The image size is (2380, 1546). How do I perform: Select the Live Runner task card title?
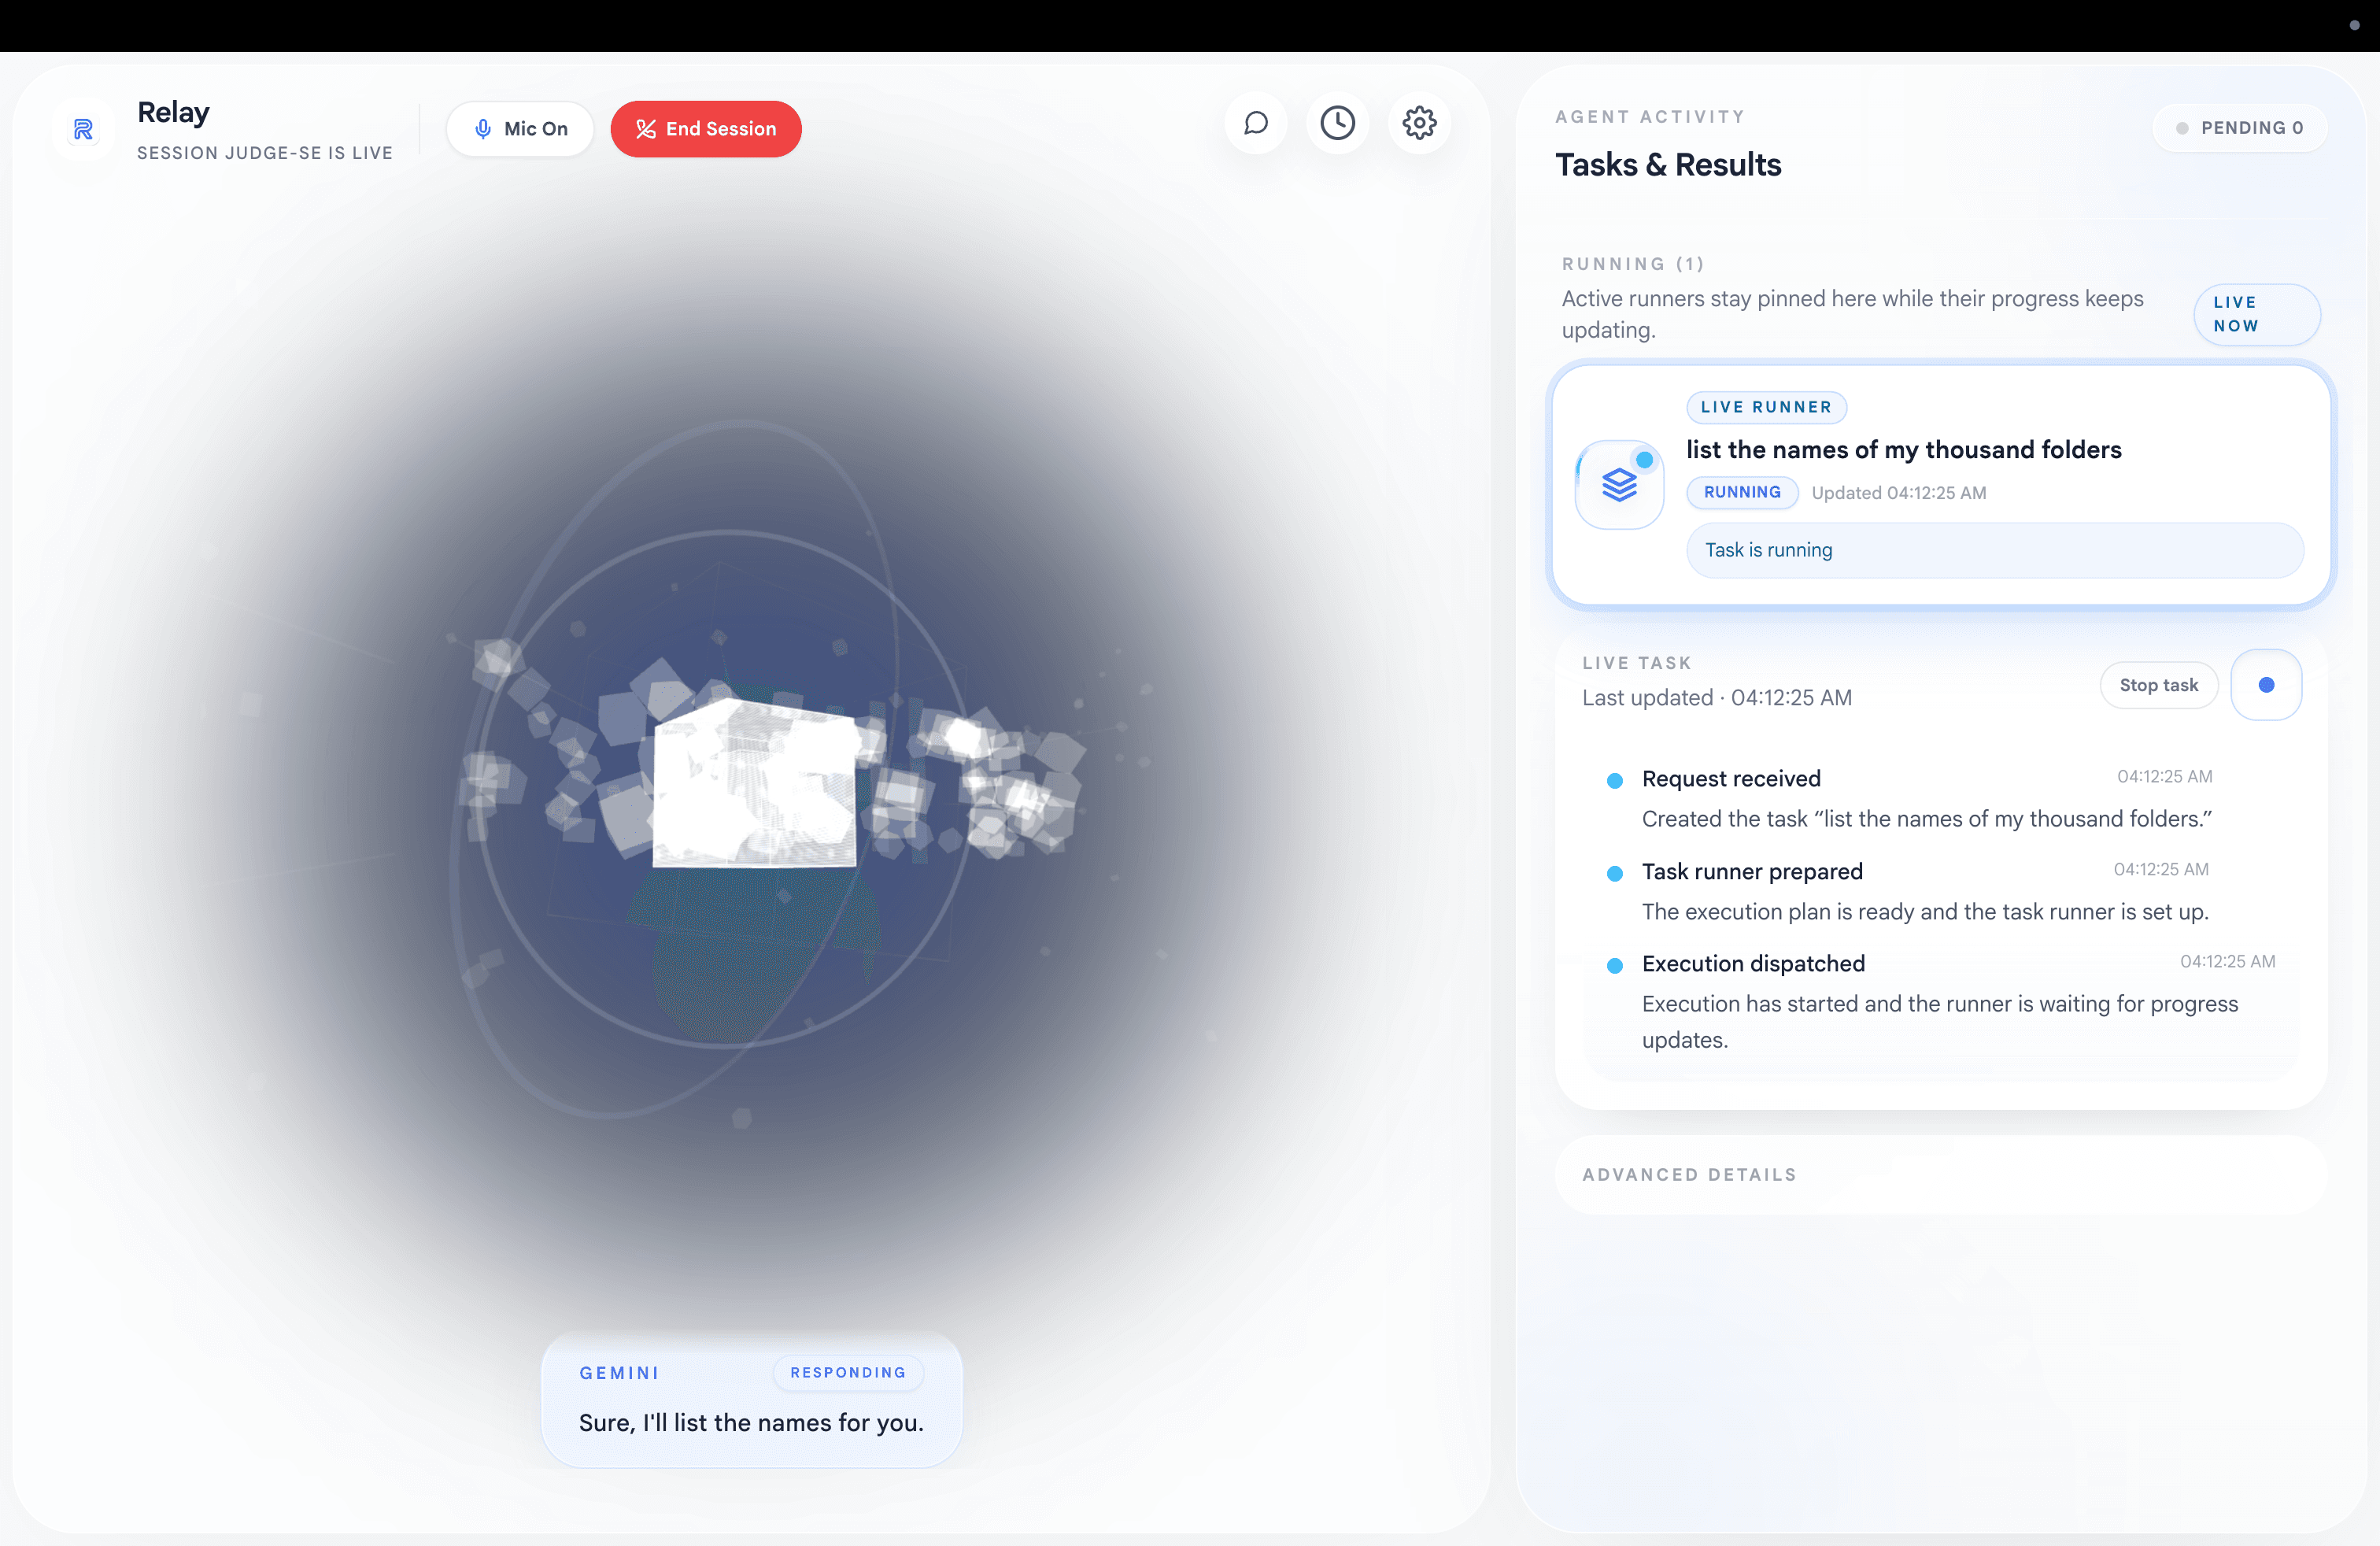click(x=1903, y=450)
